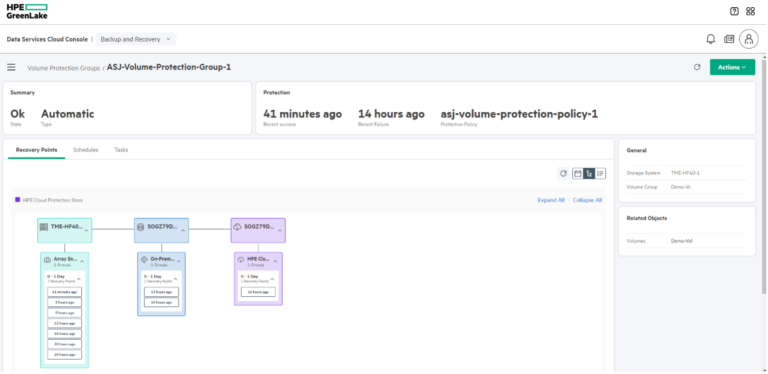This screenshot has width=768, height=374.
Task: Go to the Volume Protection Groups breadcrumb
Action: pyautogui.click(x=64, y=68)
